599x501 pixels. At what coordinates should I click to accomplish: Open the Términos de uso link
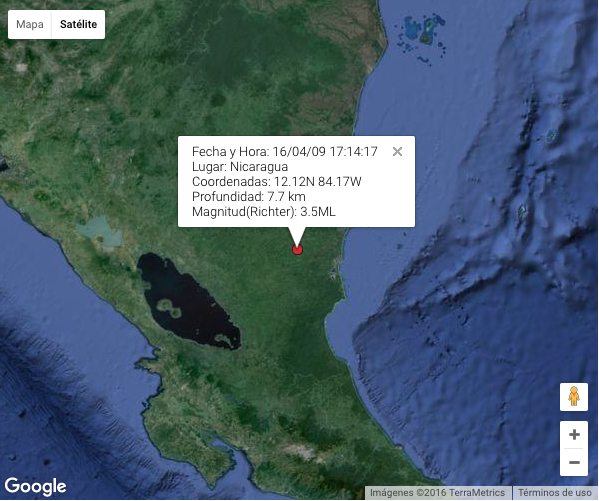tap(554, 493)
